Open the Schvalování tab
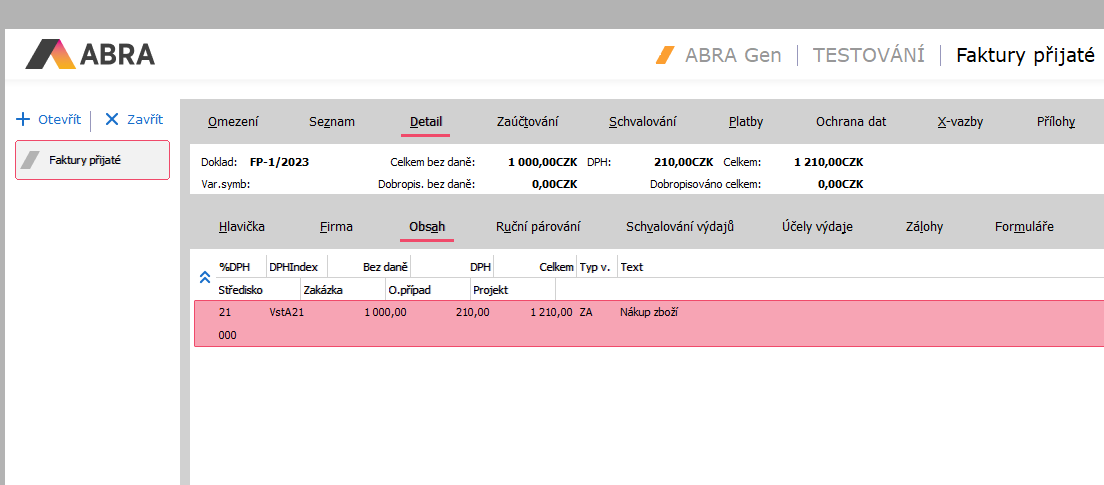Viewport: 1104px width, 485px height. (642, 122)
